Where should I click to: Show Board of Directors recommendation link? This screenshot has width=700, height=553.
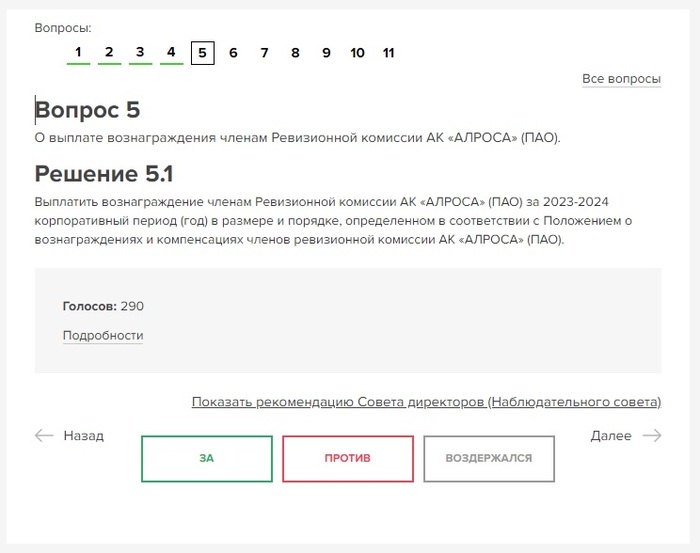pyautogui.click(x=426, y=402)
